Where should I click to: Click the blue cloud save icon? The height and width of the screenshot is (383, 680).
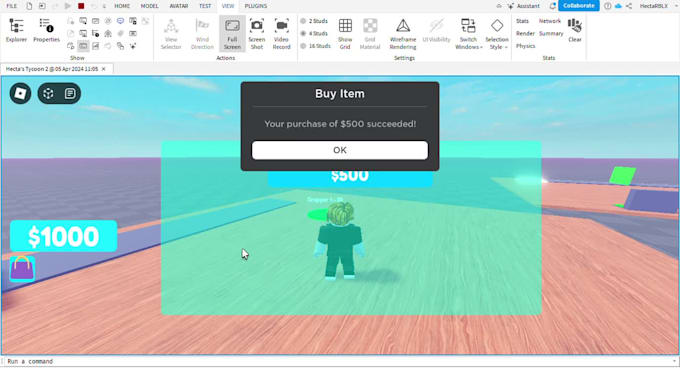coord(618,6)
